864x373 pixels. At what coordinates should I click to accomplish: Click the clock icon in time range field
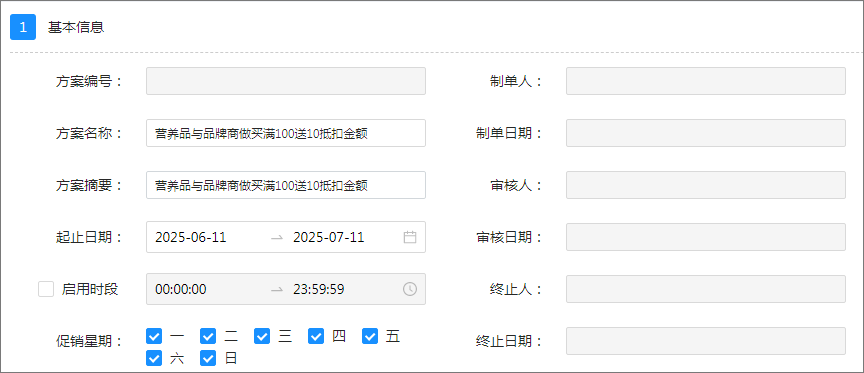(x=409, y=289)
